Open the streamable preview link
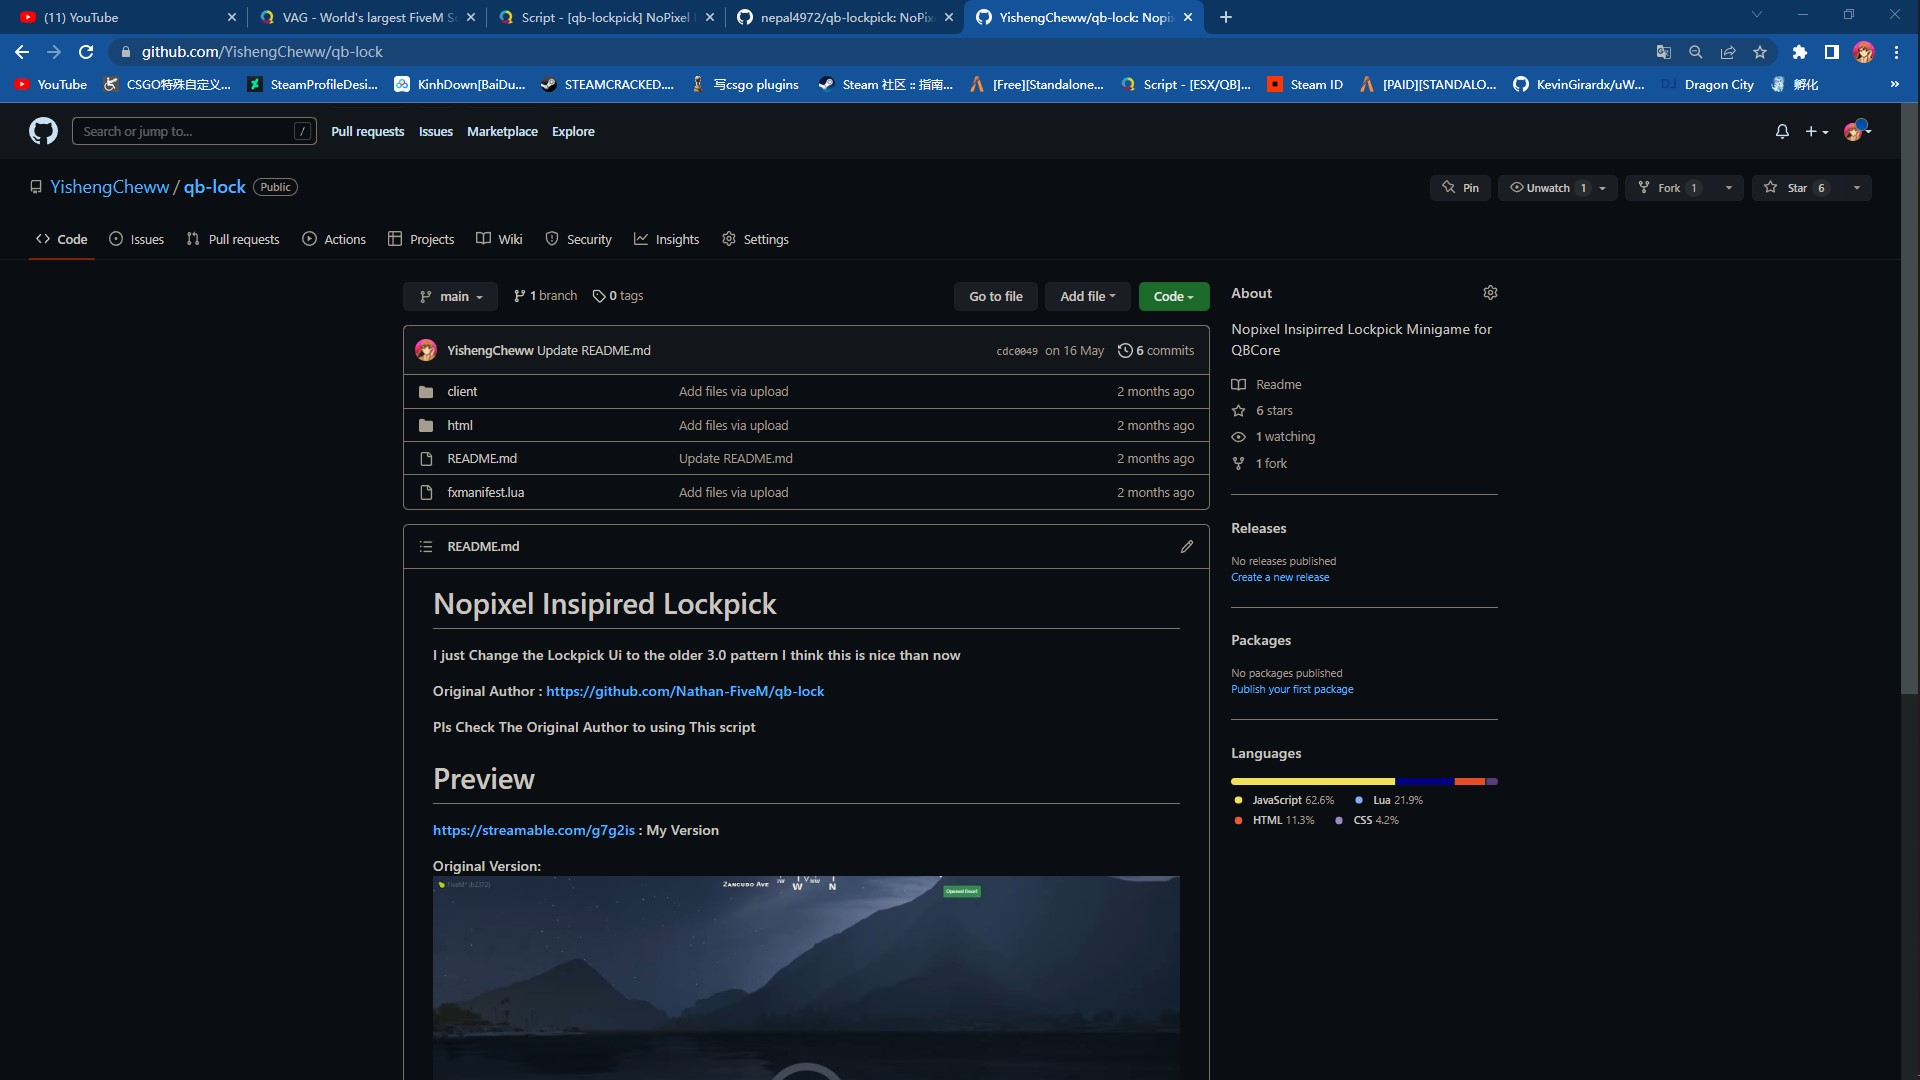This screenshot has width=1920, height=1080. pos(534,830)
